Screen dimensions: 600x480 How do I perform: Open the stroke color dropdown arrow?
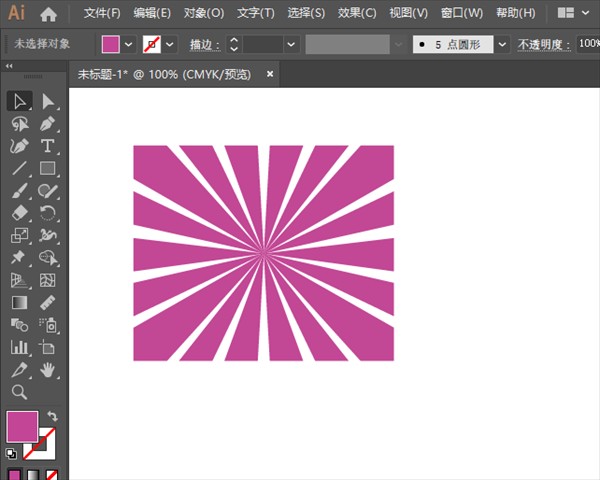click(170, 45)
